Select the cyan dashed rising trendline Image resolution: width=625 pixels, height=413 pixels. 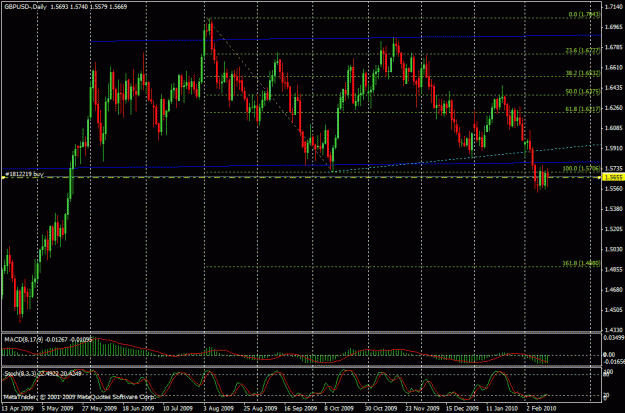coord(466,157)
